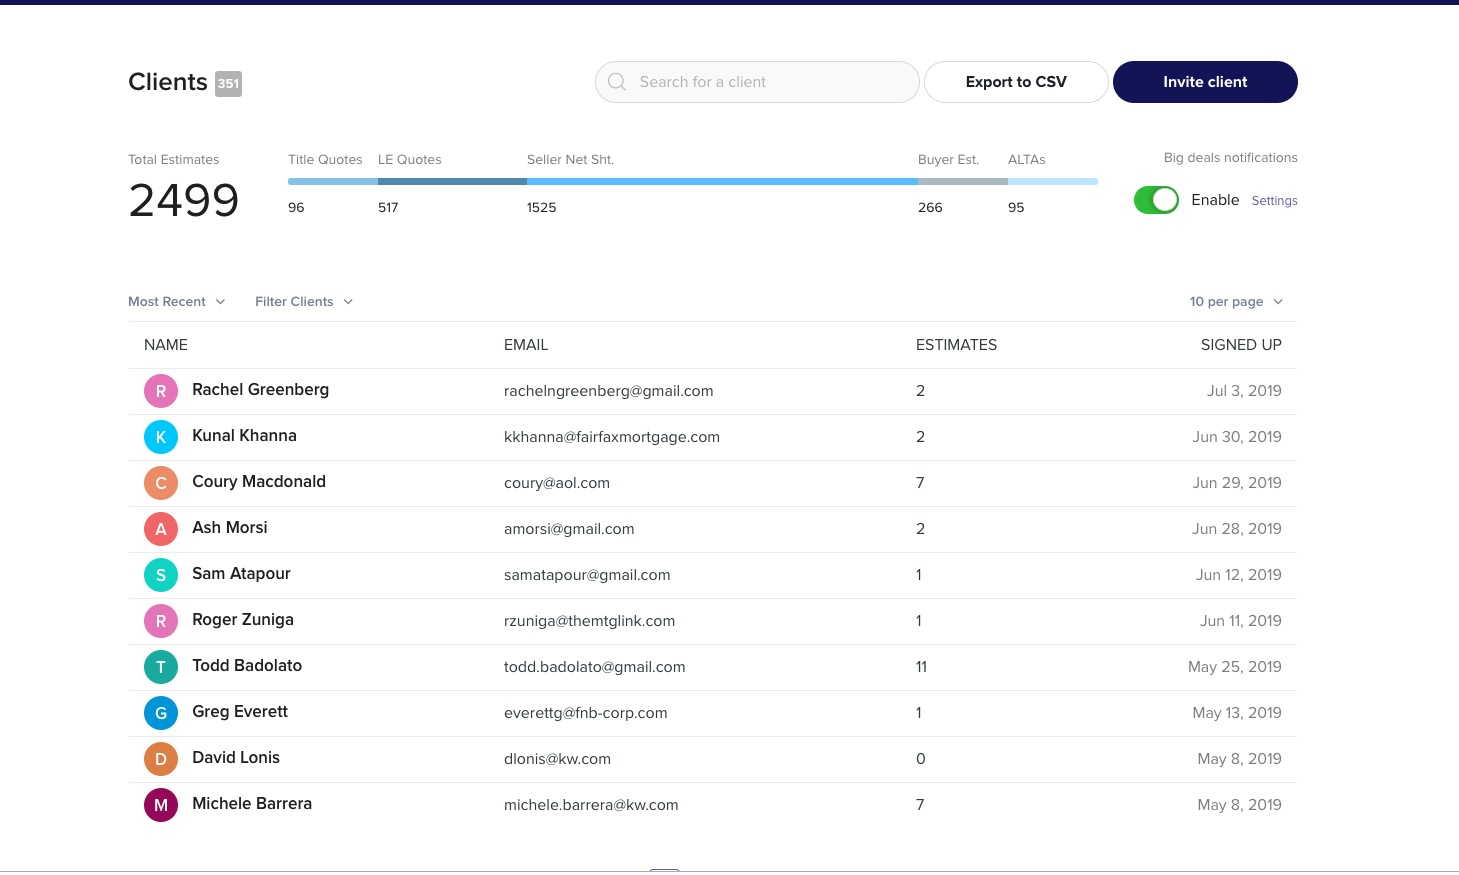Image resolution: width=1459 pixels, height=875 pixels.
Task: Click Michele Barrera's magenta M avatar
Action: [161, 805]
